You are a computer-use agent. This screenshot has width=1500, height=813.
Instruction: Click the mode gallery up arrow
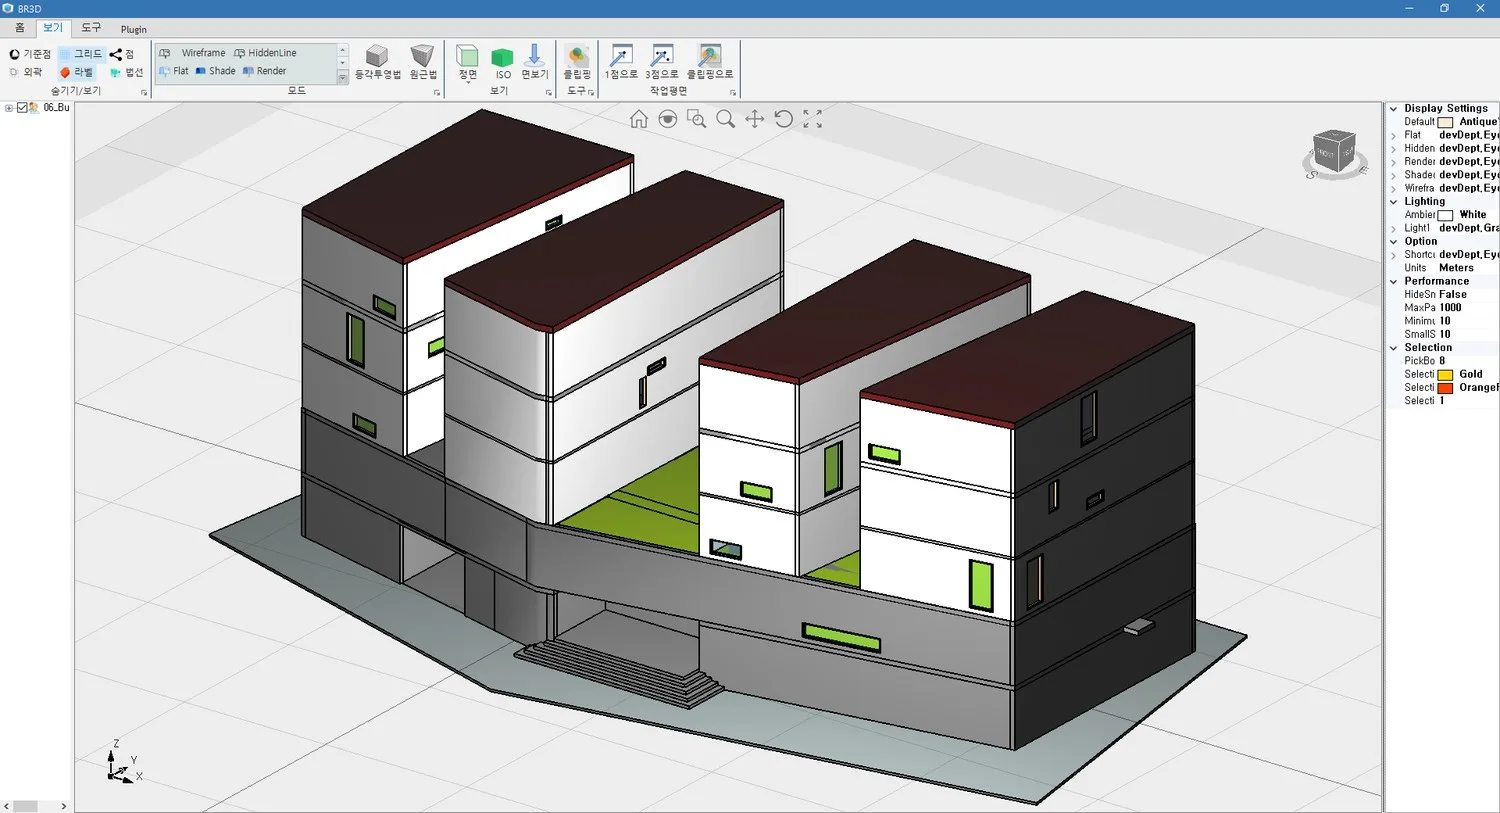[x=343, y=49]
